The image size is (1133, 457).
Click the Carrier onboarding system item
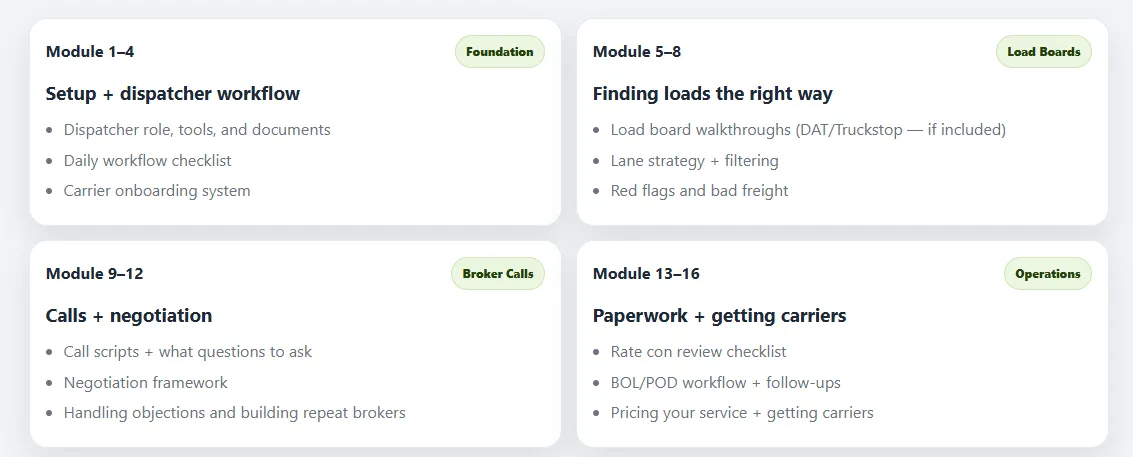(x=157, y=191)
